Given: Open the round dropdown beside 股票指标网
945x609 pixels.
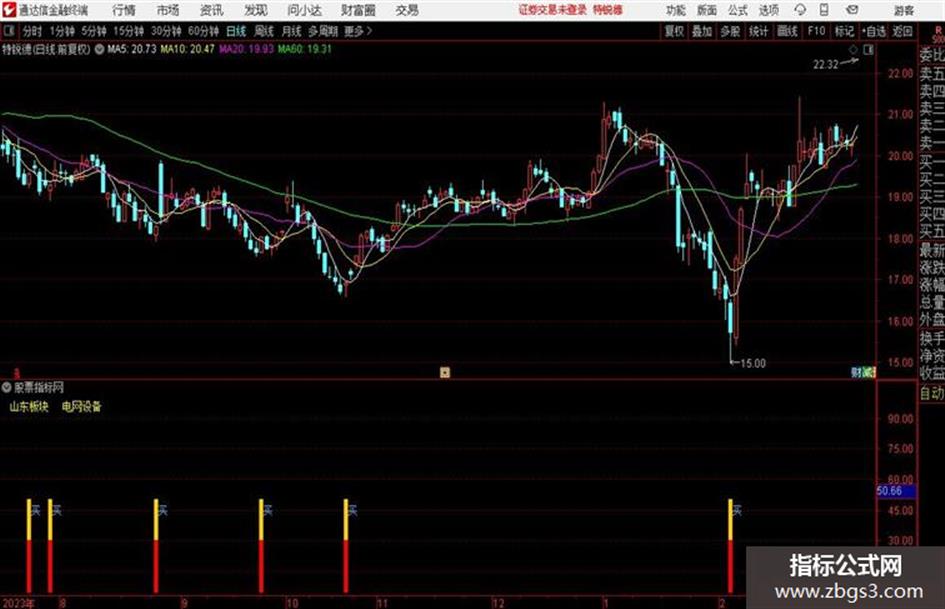Looking at the screenshot, I should pyautogui.click(x=7, y=387).
